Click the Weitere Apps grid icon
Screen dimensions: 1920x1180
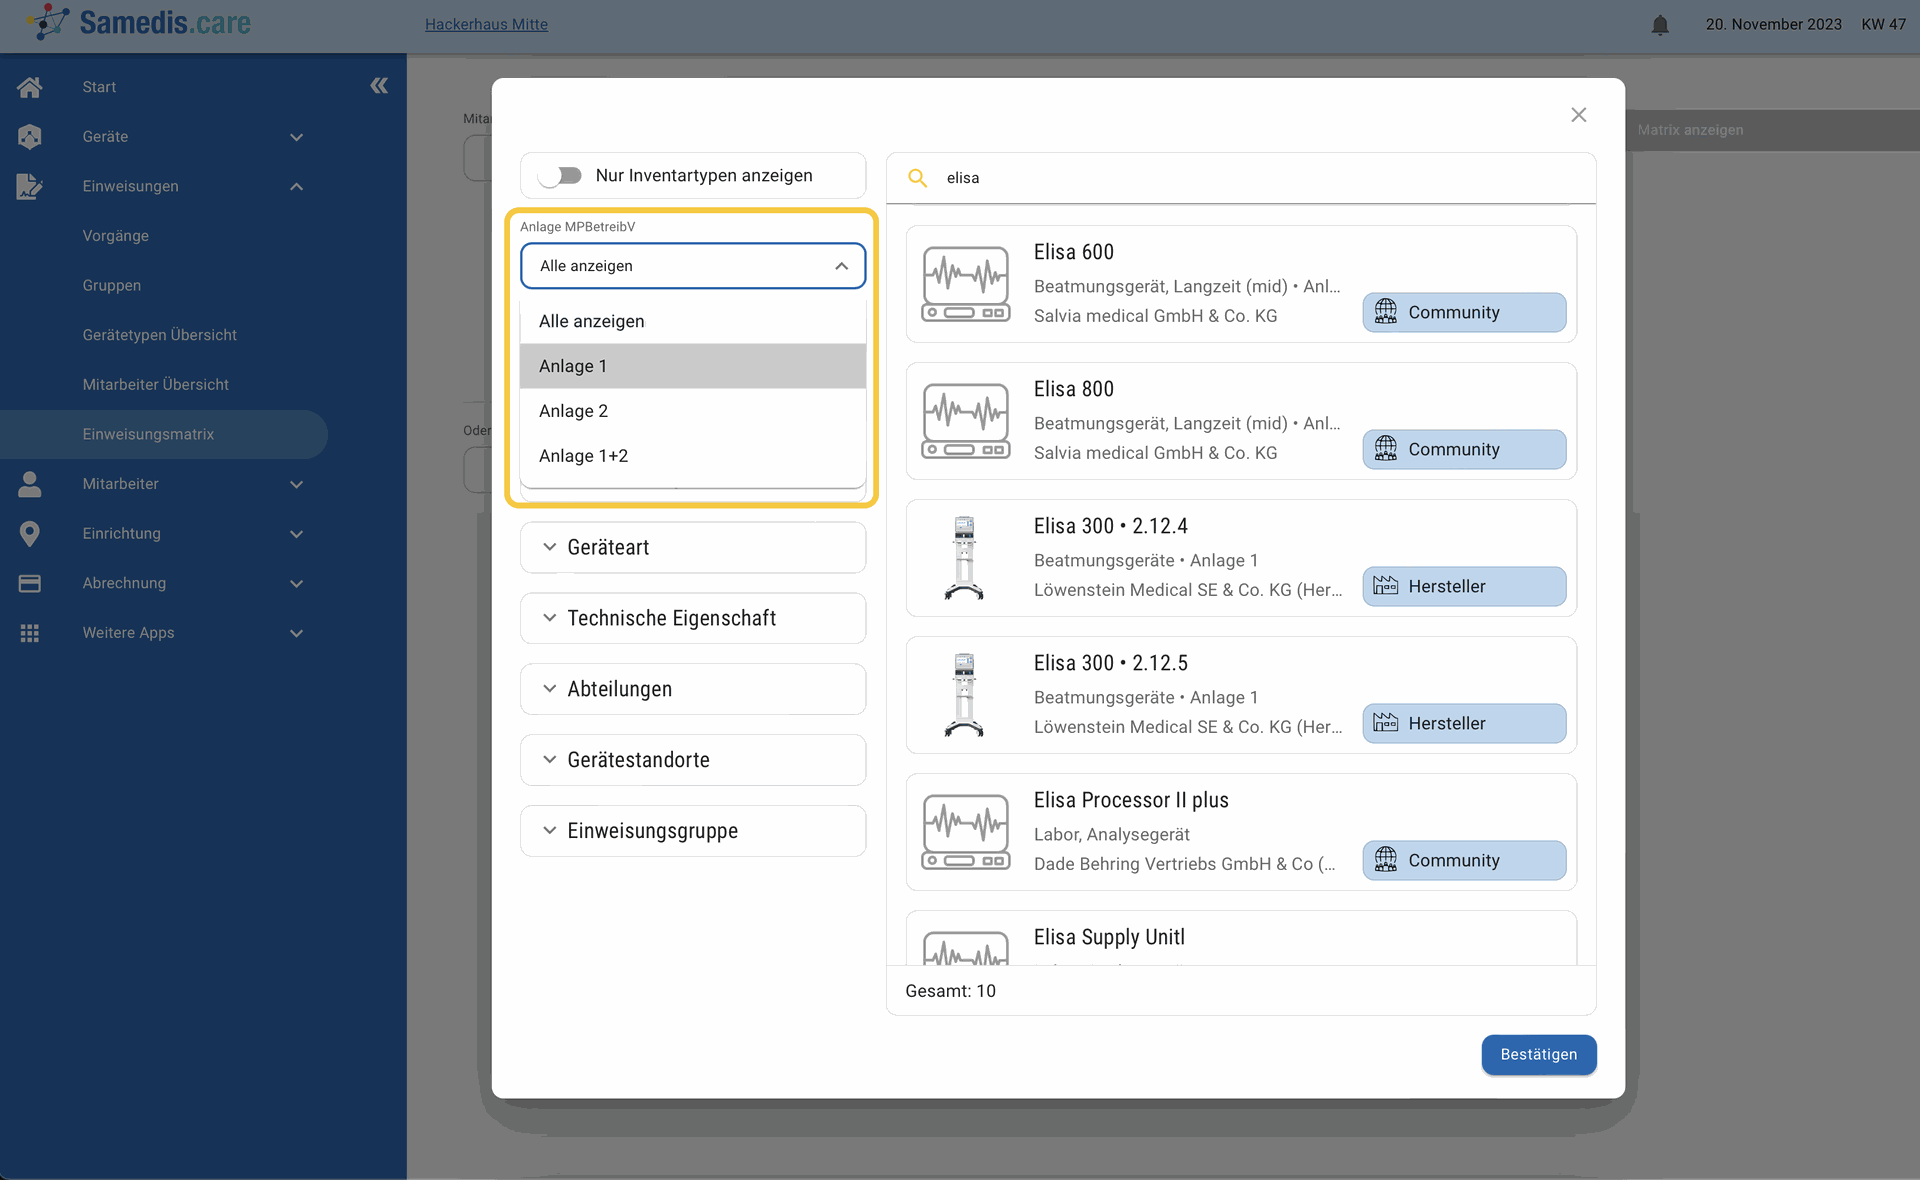[x=30, y=633]
